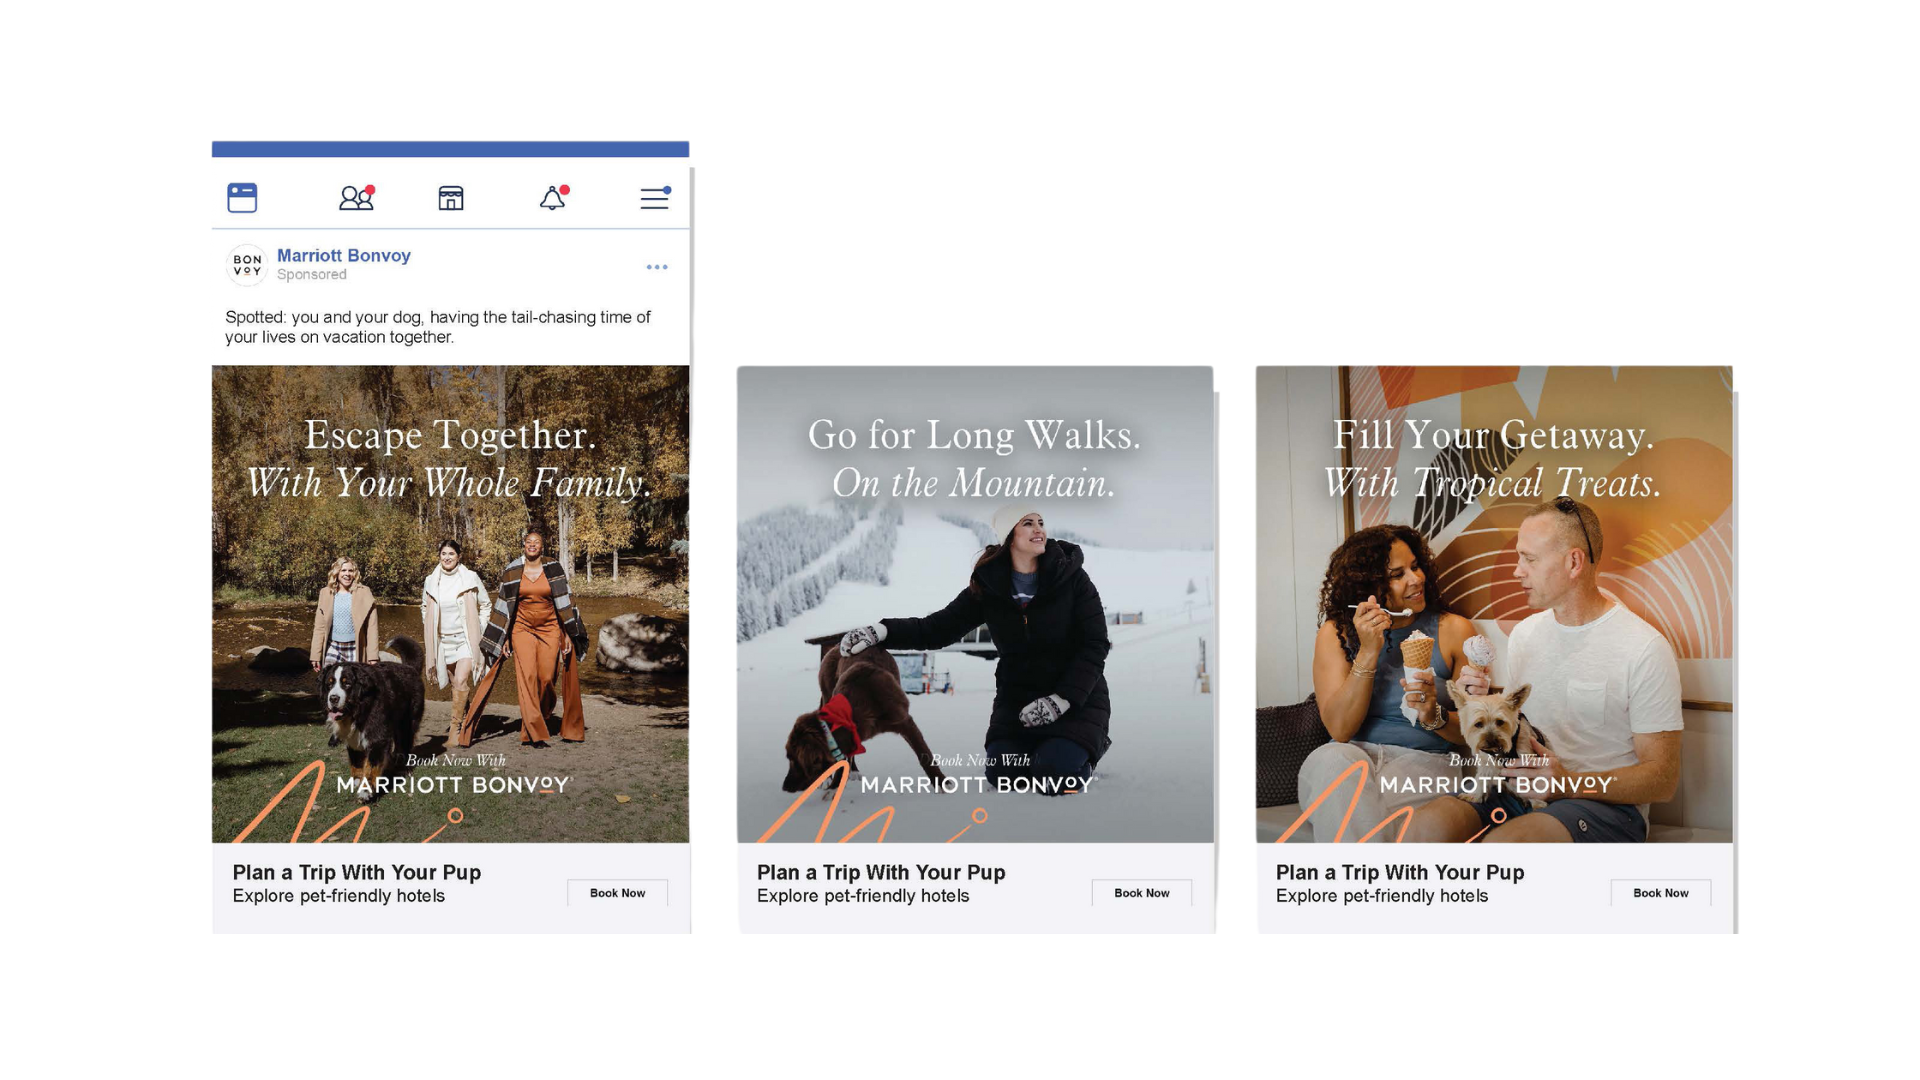Image resolution: width=1920 pixels, height=1080 pixels.
Task: Click Marriott Bonvoy logo on Tropical Treats ad
Action: [1498, 785]
